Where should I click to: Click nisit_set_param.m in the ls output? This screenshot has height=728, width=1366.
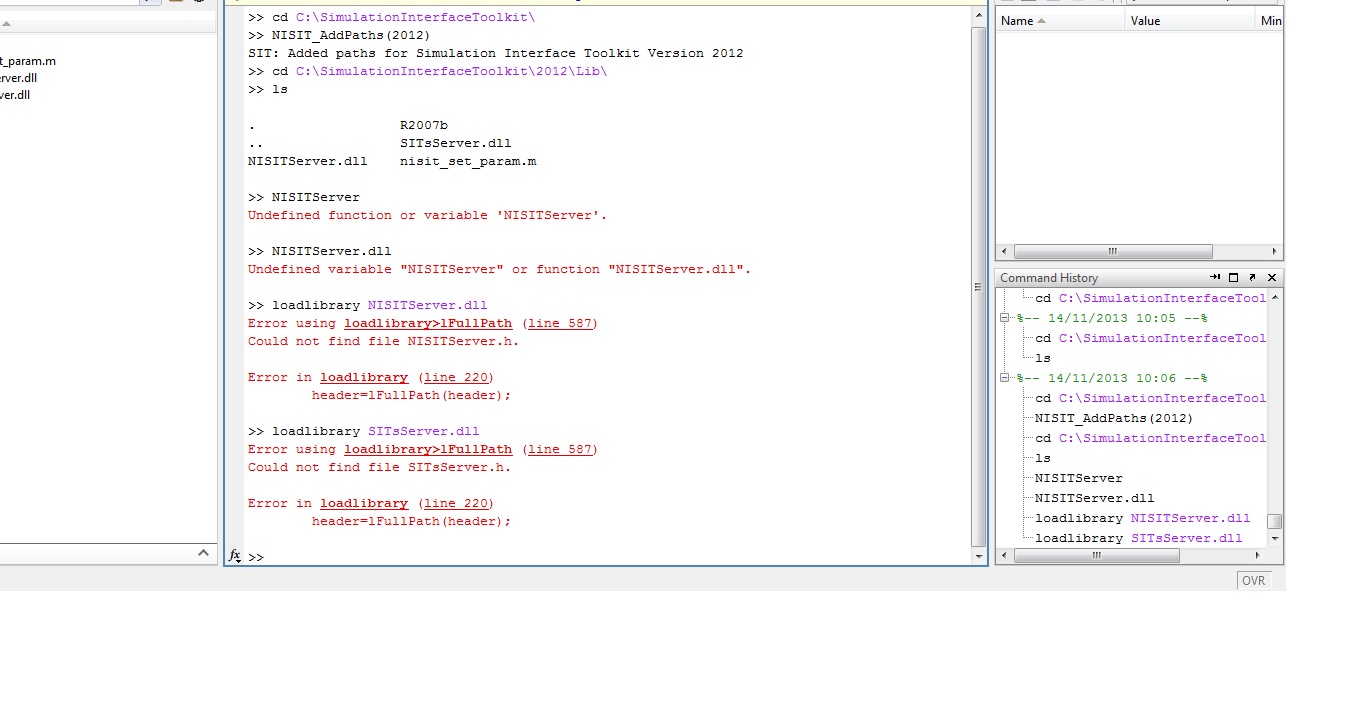(468, 162)
